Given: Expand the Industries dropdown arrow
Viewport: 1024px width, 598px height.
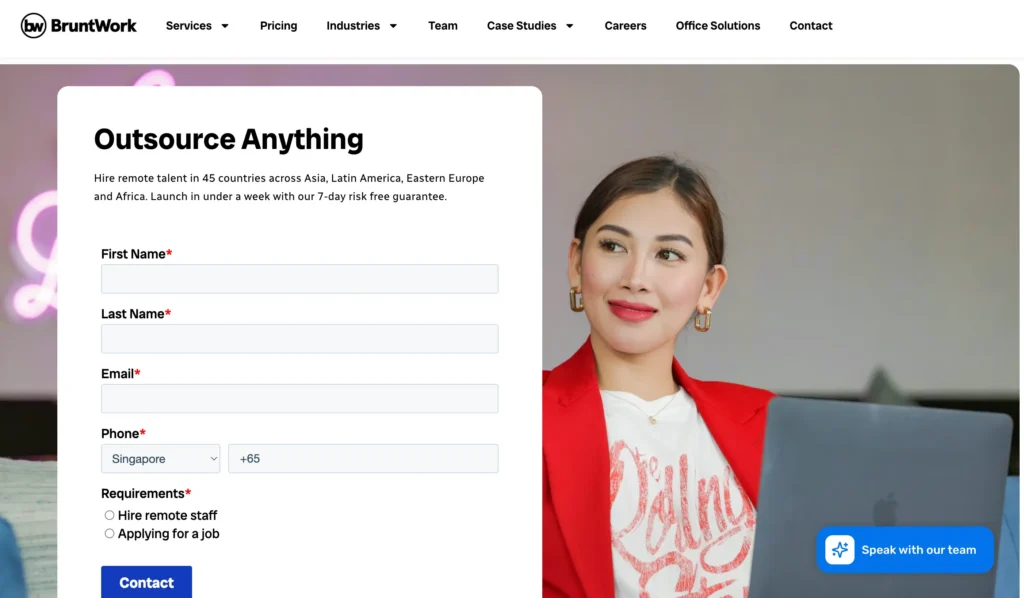Looking at the screenshot, I should pyautogui.click(x=393, y=26).
